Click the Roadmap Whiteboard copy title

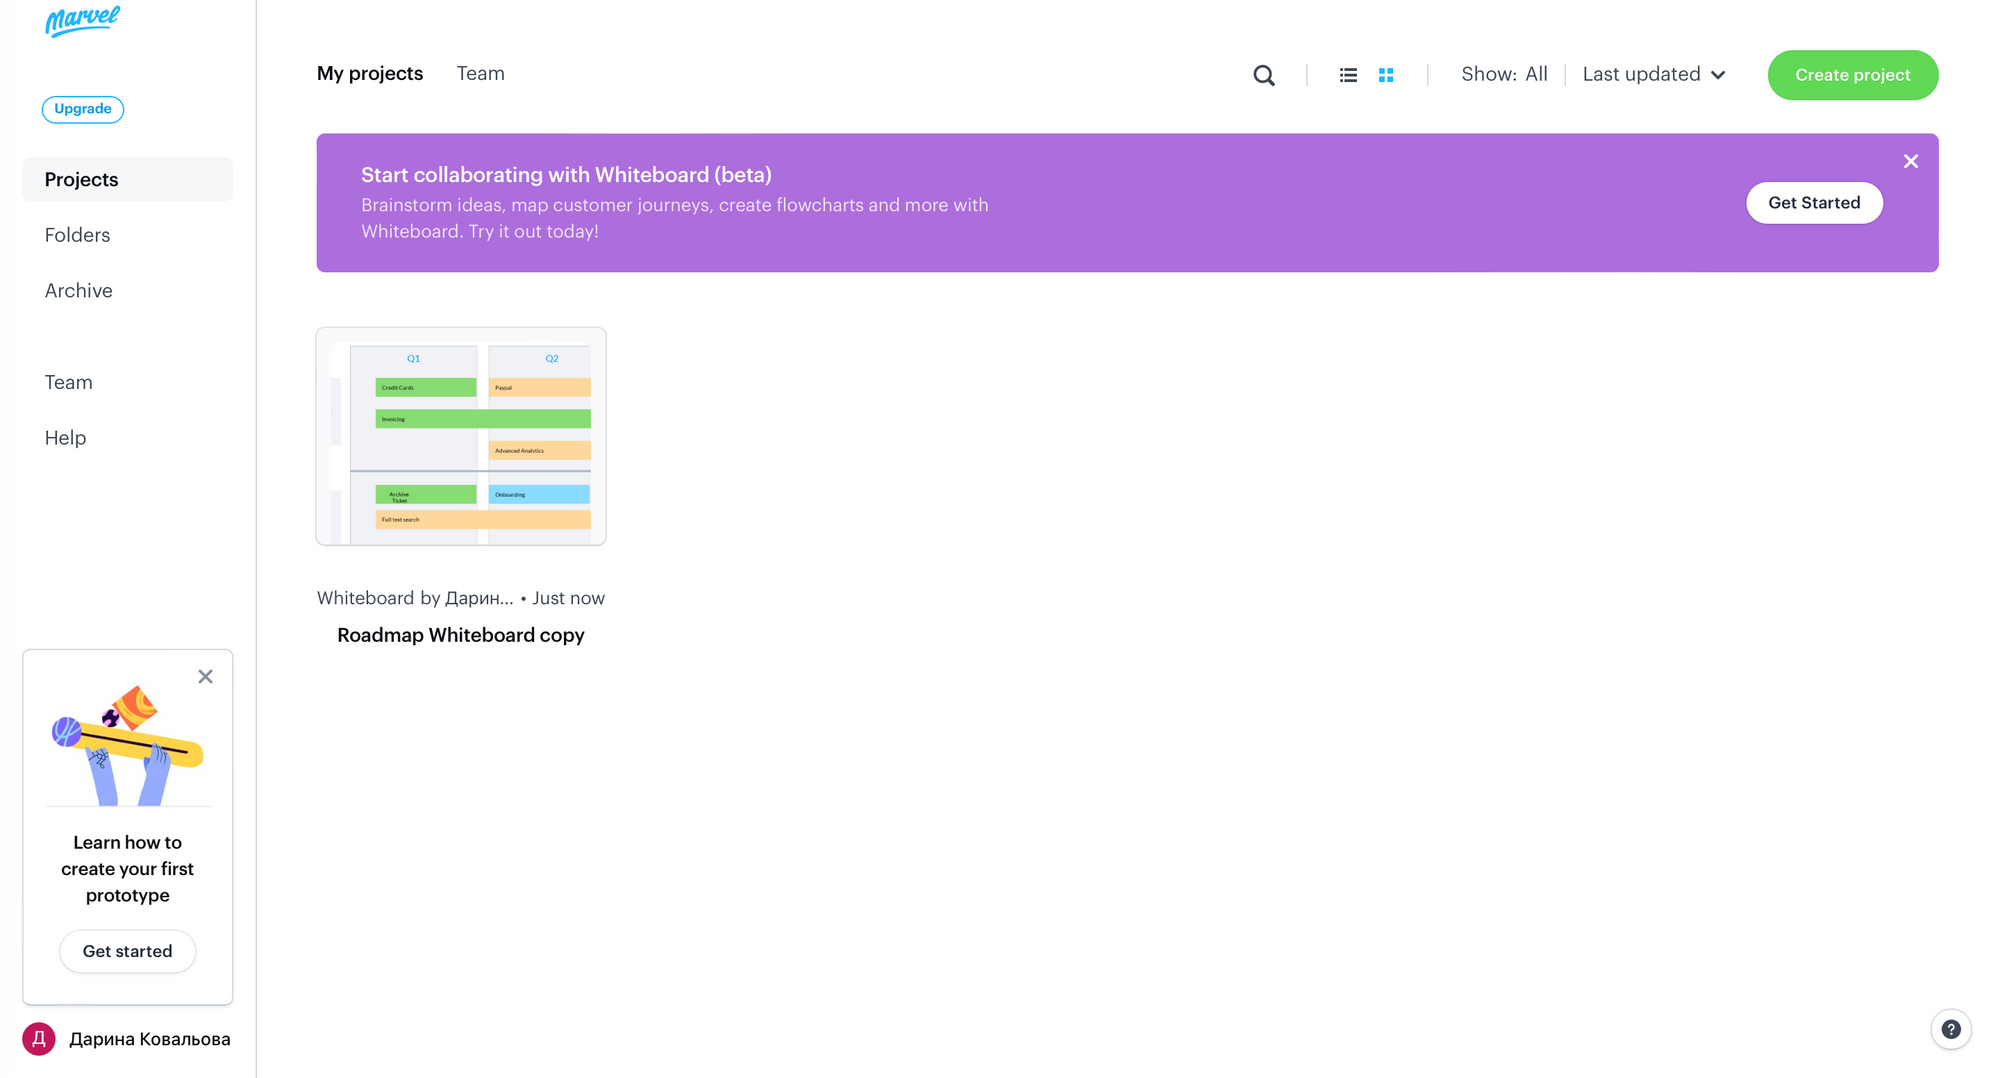(461, 635)
